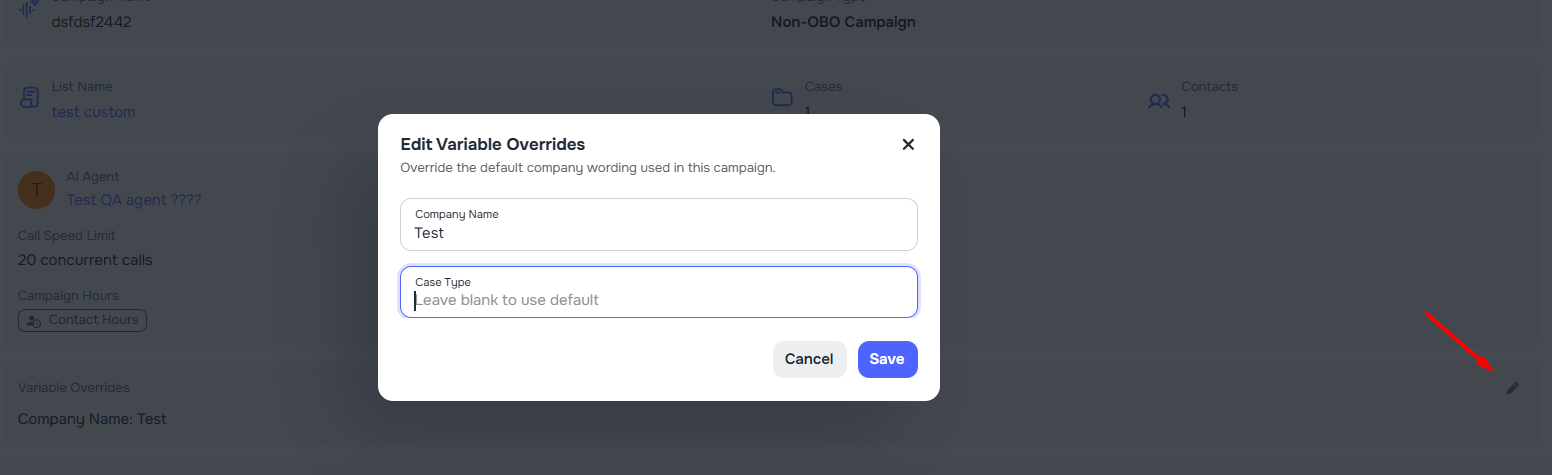1552x475 pixels.
Task: Open the "test custom" list link
Action: coord(93,112)
